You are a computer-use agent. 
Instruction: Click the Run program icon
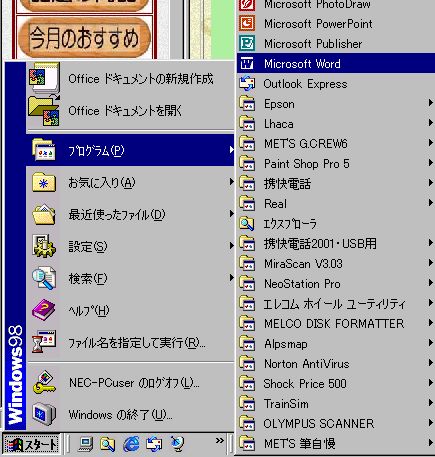click(x=44, y=342)
